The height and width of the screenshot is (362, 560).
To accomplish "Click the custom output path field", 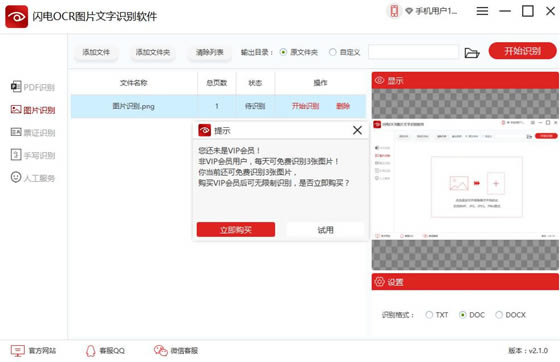I will 413,52.
